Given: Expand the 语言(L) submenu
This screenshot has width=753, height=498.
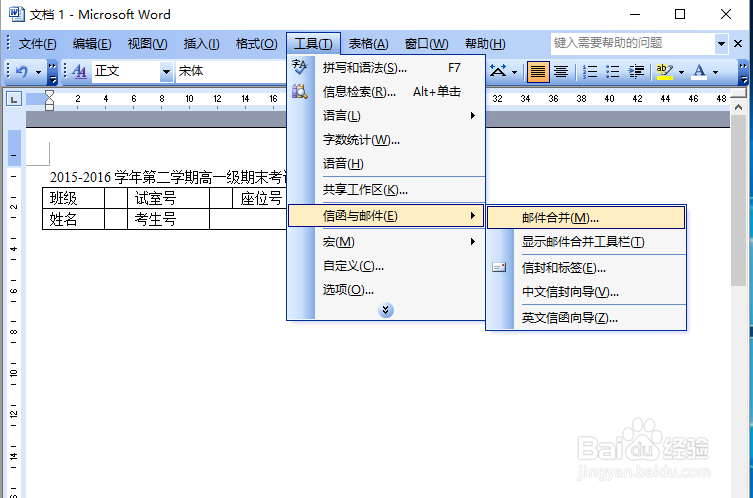Looking at the screenshot, I should tap(386, 116).
